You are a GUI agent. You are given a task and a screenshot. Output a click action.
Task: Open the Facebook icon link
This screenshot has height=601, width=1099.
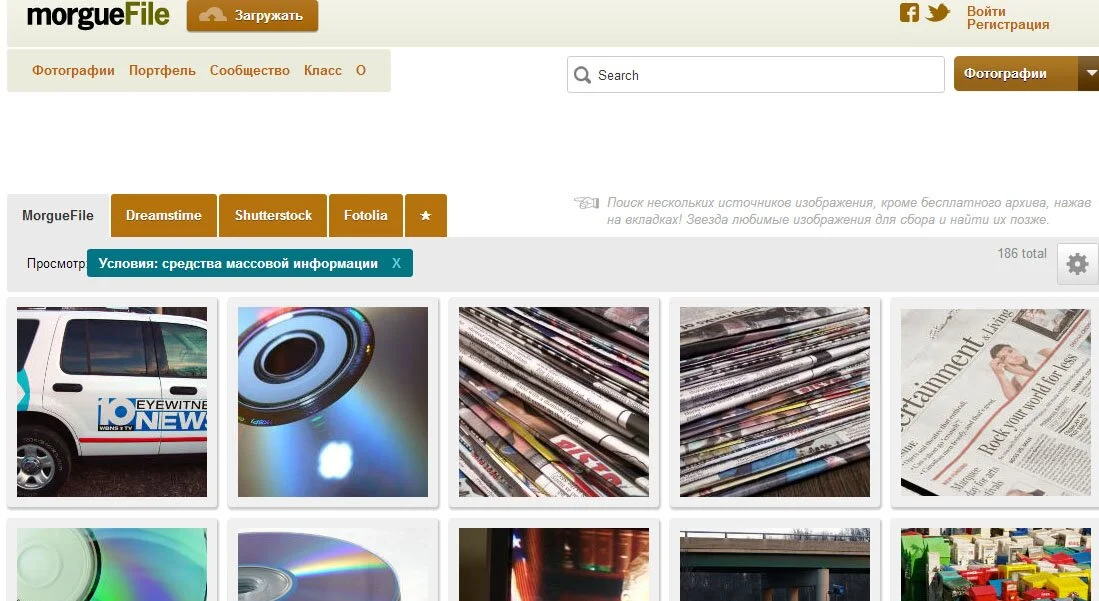point(909,13)
